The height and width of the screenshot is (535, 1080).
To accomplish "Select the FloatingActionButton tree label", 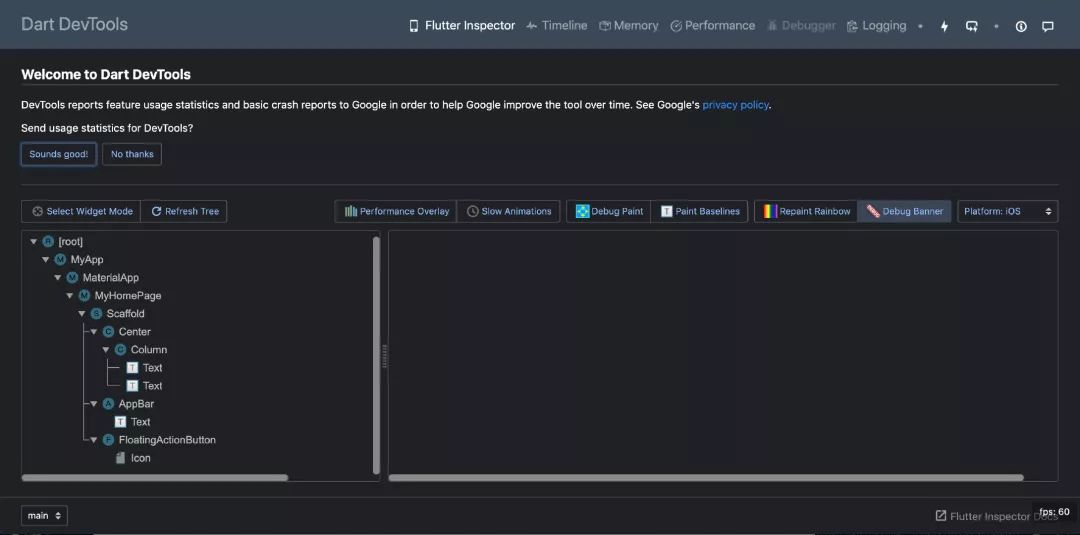I will (x=167, y=439).
